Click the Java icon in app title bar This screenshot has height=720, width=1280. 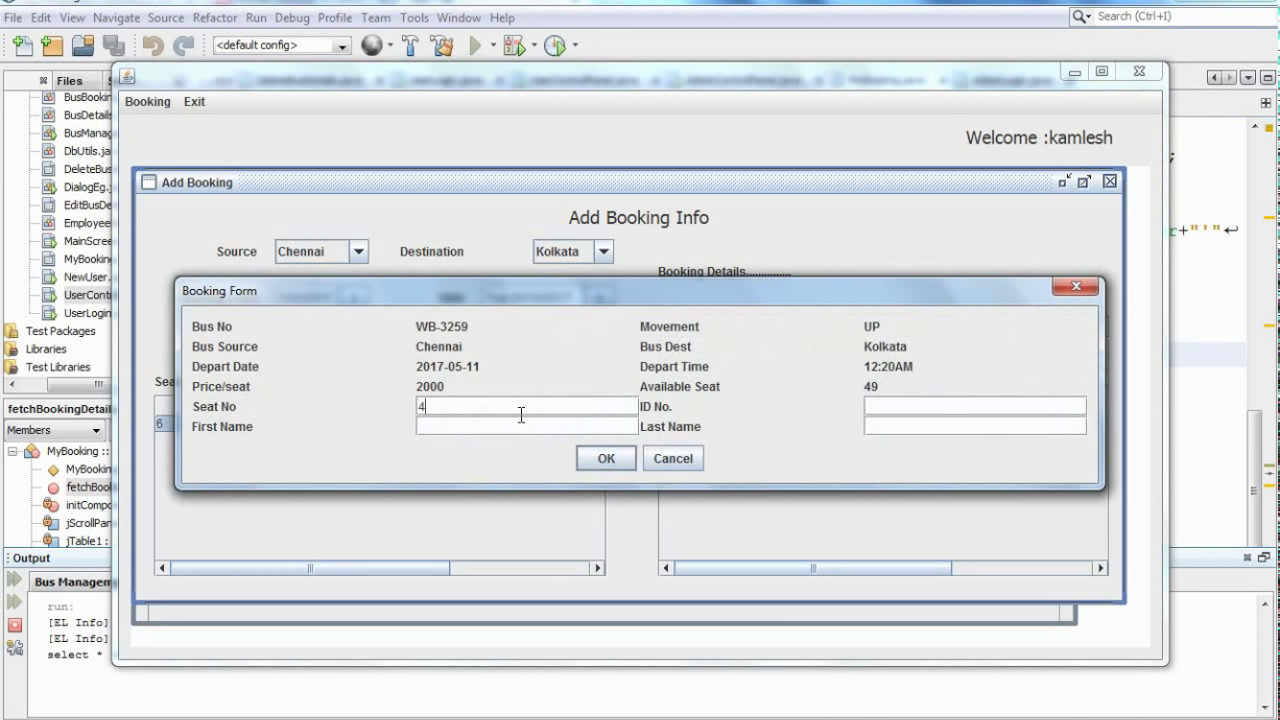click(128, 75)
